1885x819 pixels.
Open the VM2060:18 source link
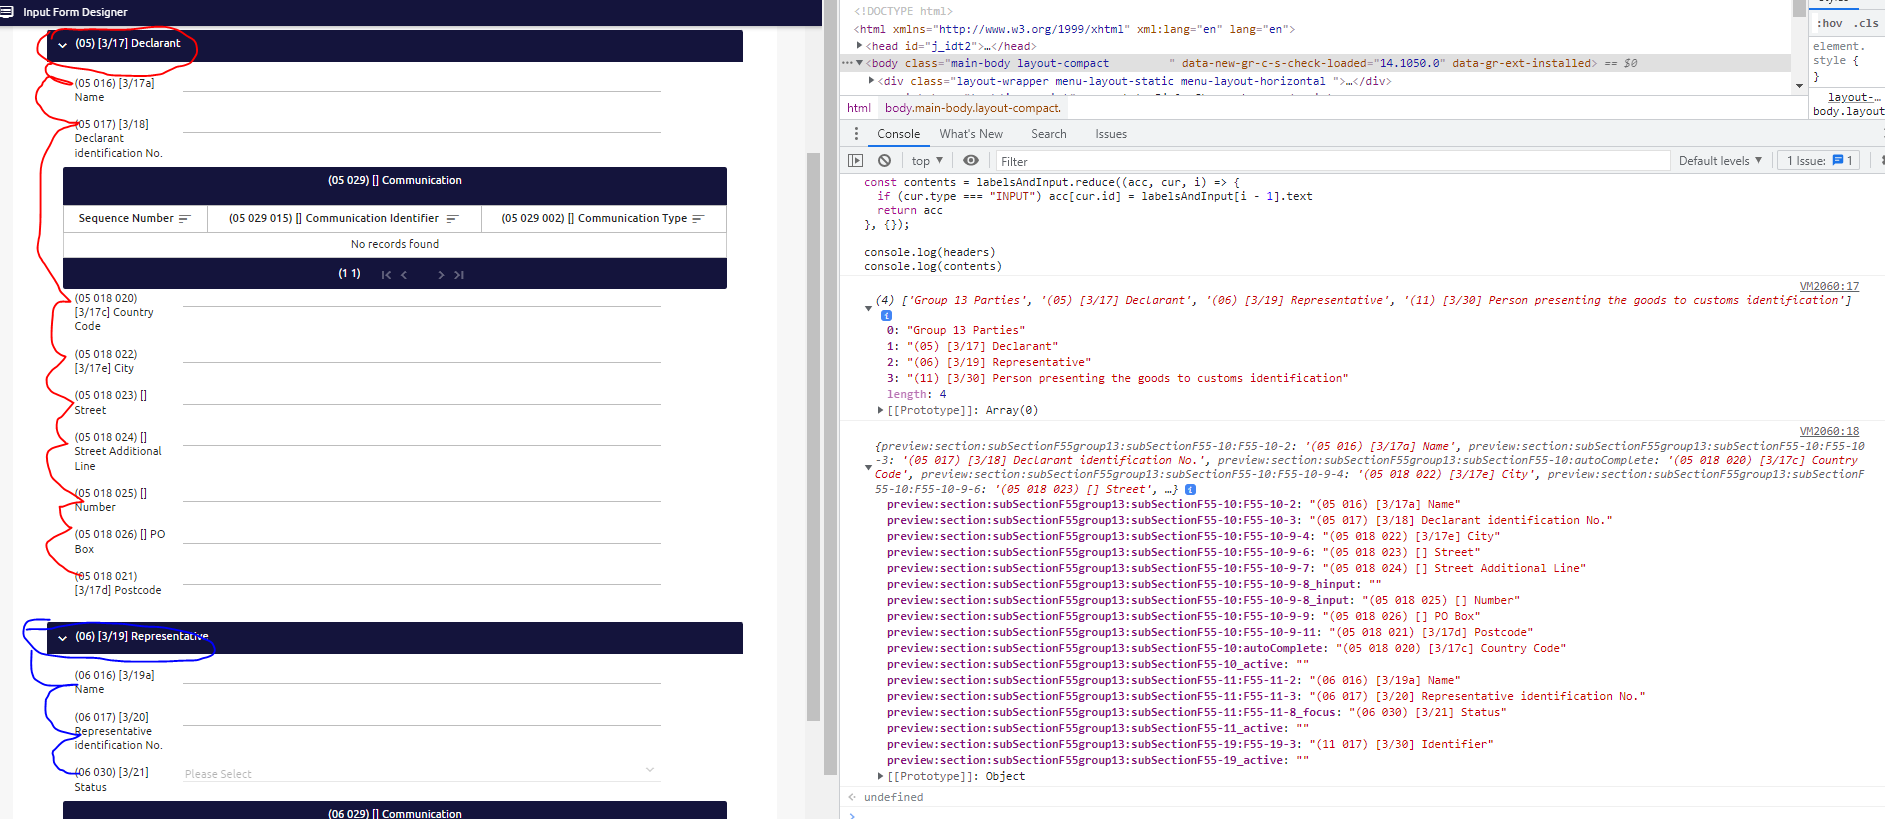1829,432
